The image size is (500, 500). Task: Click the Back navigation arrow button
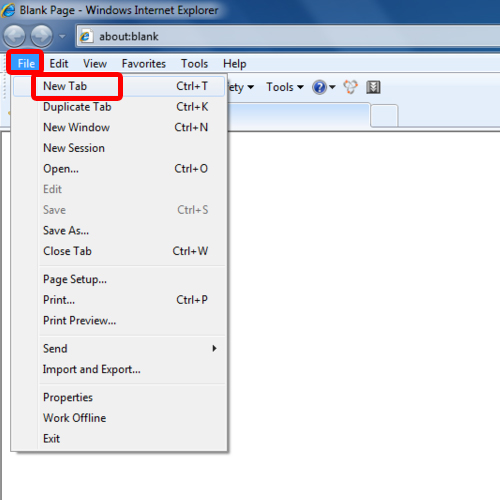[x=14, y=36]
